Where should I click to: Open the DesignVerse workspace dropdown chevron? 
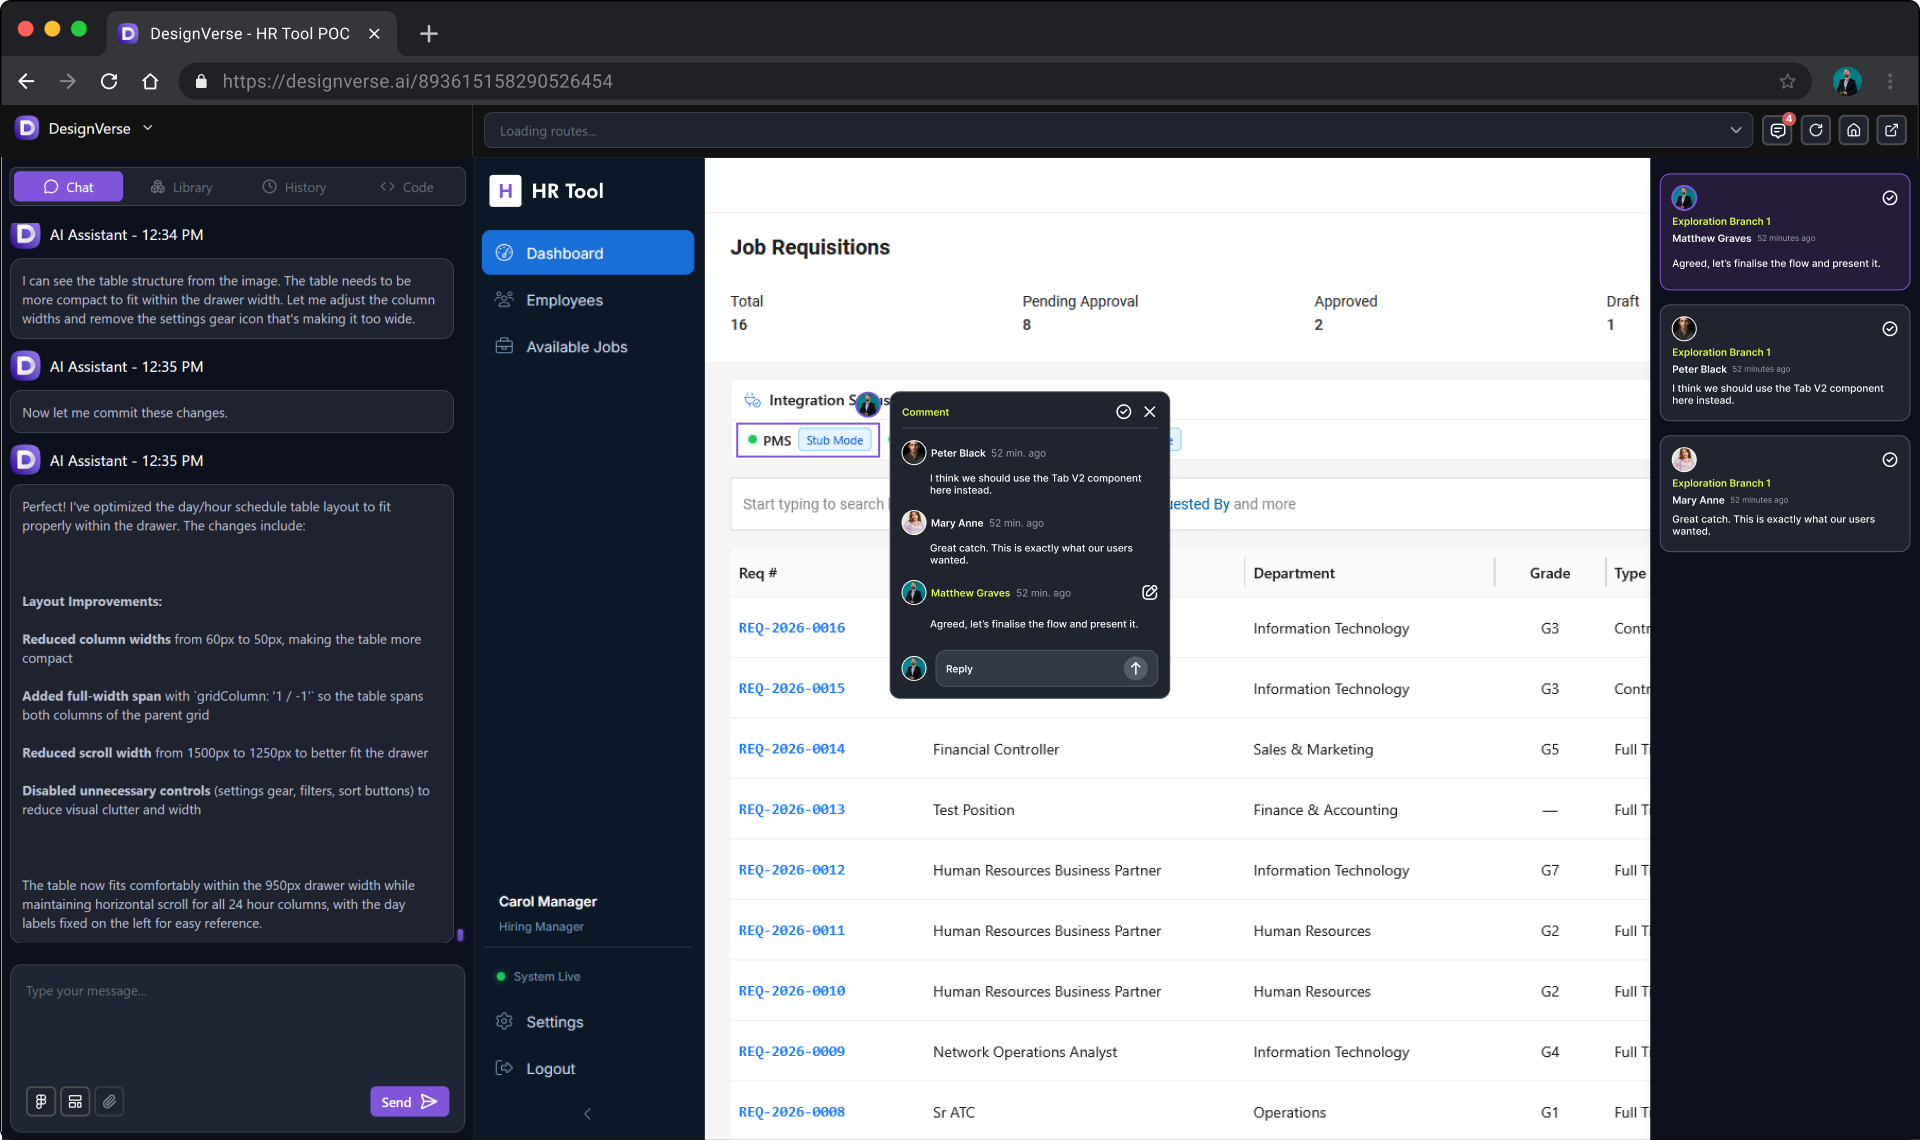[148, 128]
